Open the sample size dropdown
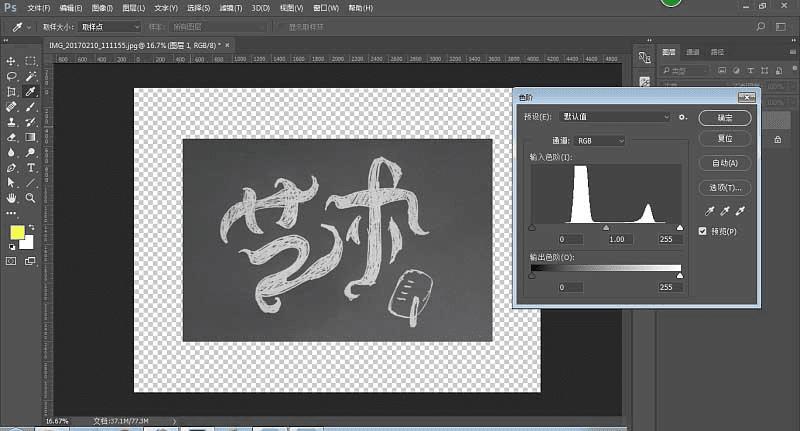This screenshot has height=431, width=800. tap(109, 27)
